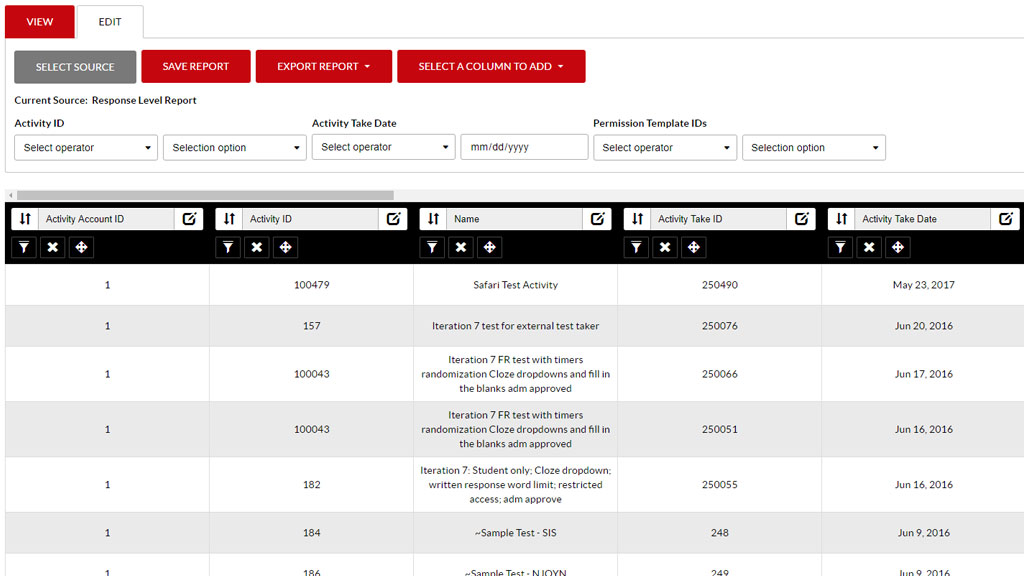Expand Select a Column to Add menu
Viewport: 1024px width, 576px height.
[x=491, y=67]
